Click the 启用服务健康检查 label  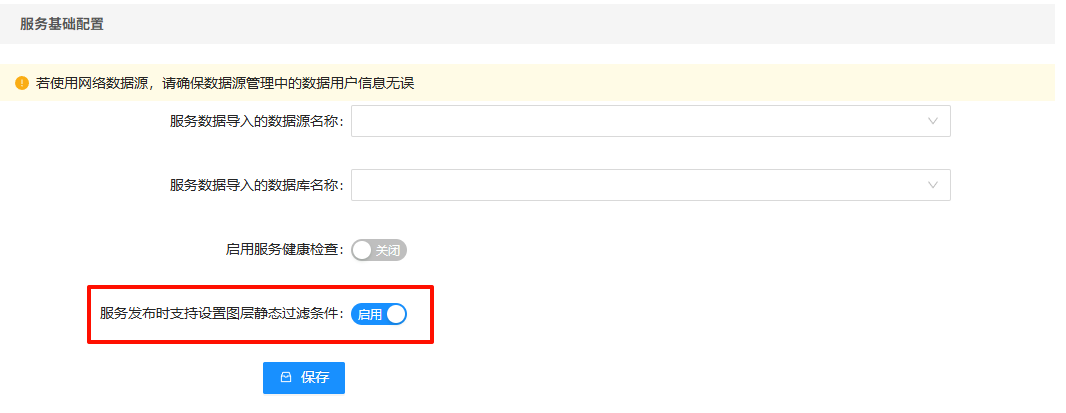tap(284, 250)
